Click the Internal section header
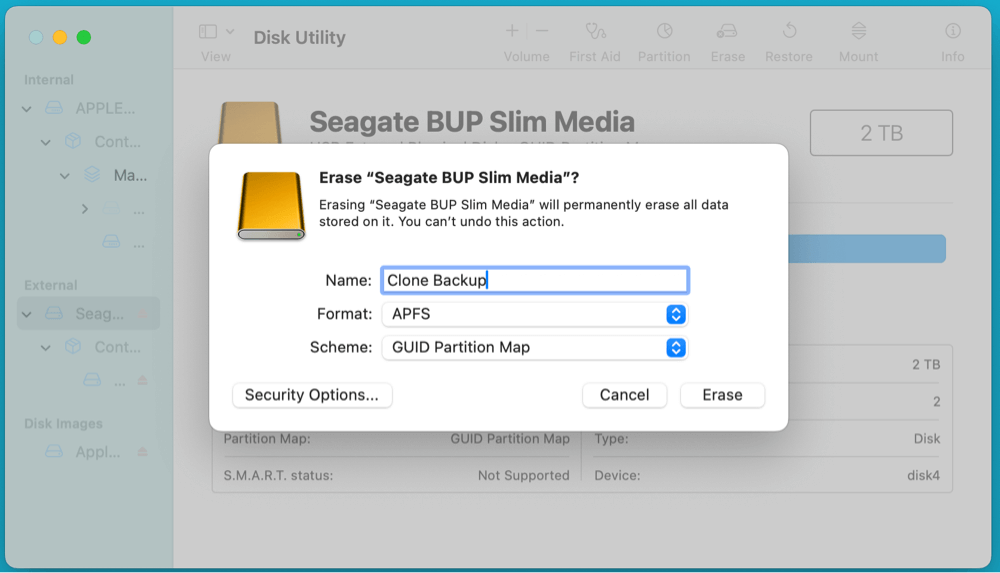1000x573 pixels. 49,80
